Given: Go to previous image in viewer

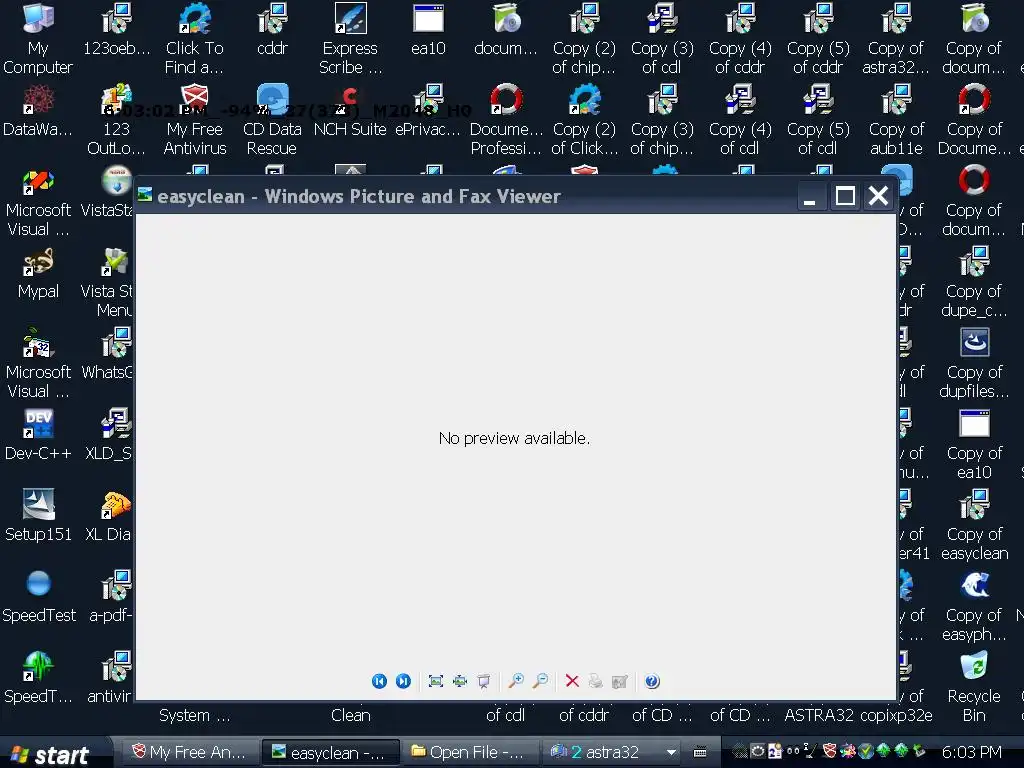Looking at the screenshot, I should (379, 681).
